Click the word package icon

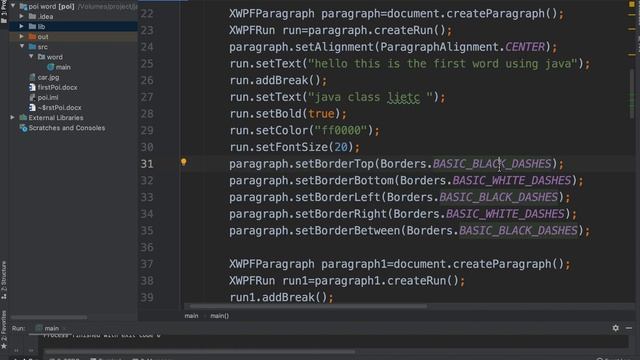click(41, 57)
